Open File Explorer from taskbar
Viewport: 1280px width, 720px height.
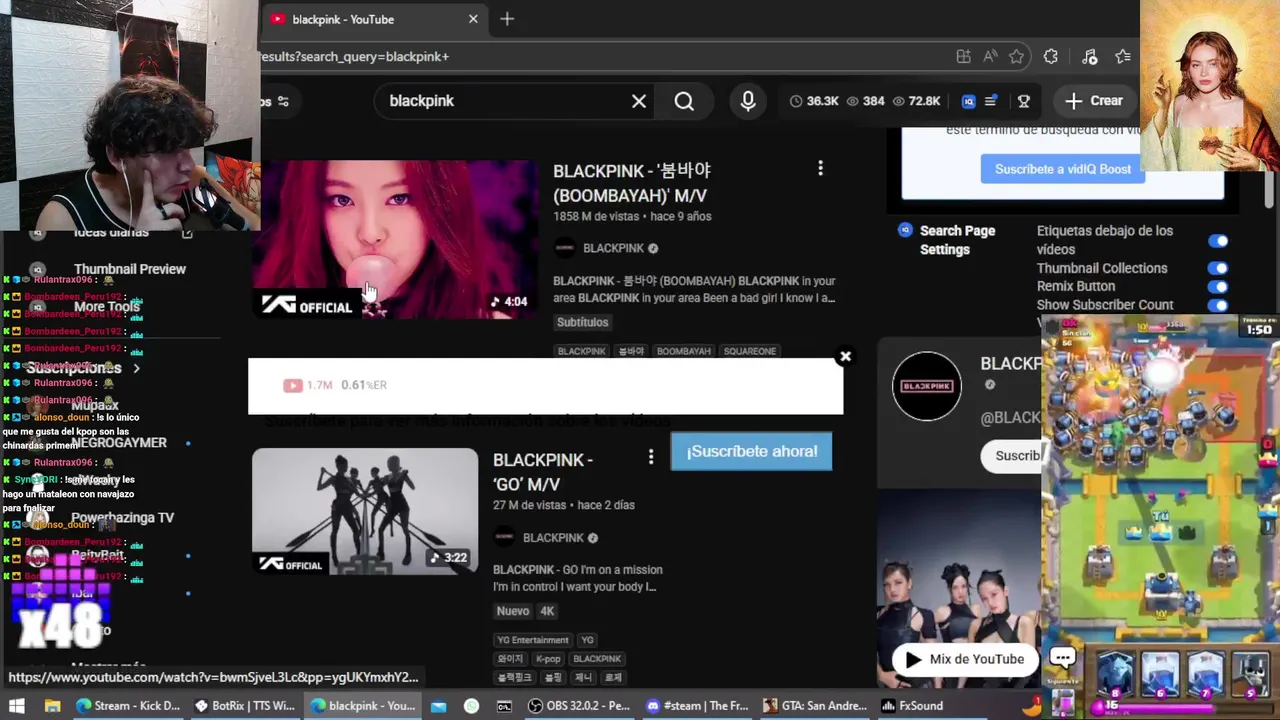(x=53, y=705)
